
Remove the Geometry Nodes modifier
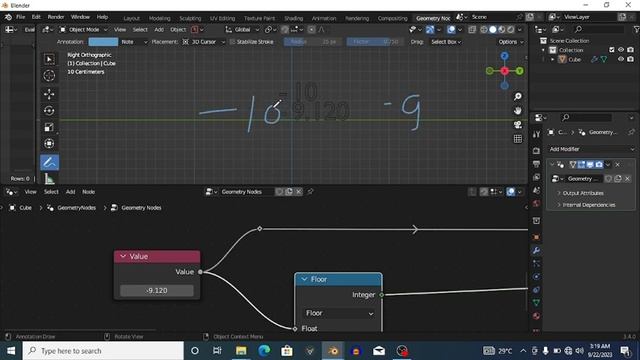coord(617,164)
